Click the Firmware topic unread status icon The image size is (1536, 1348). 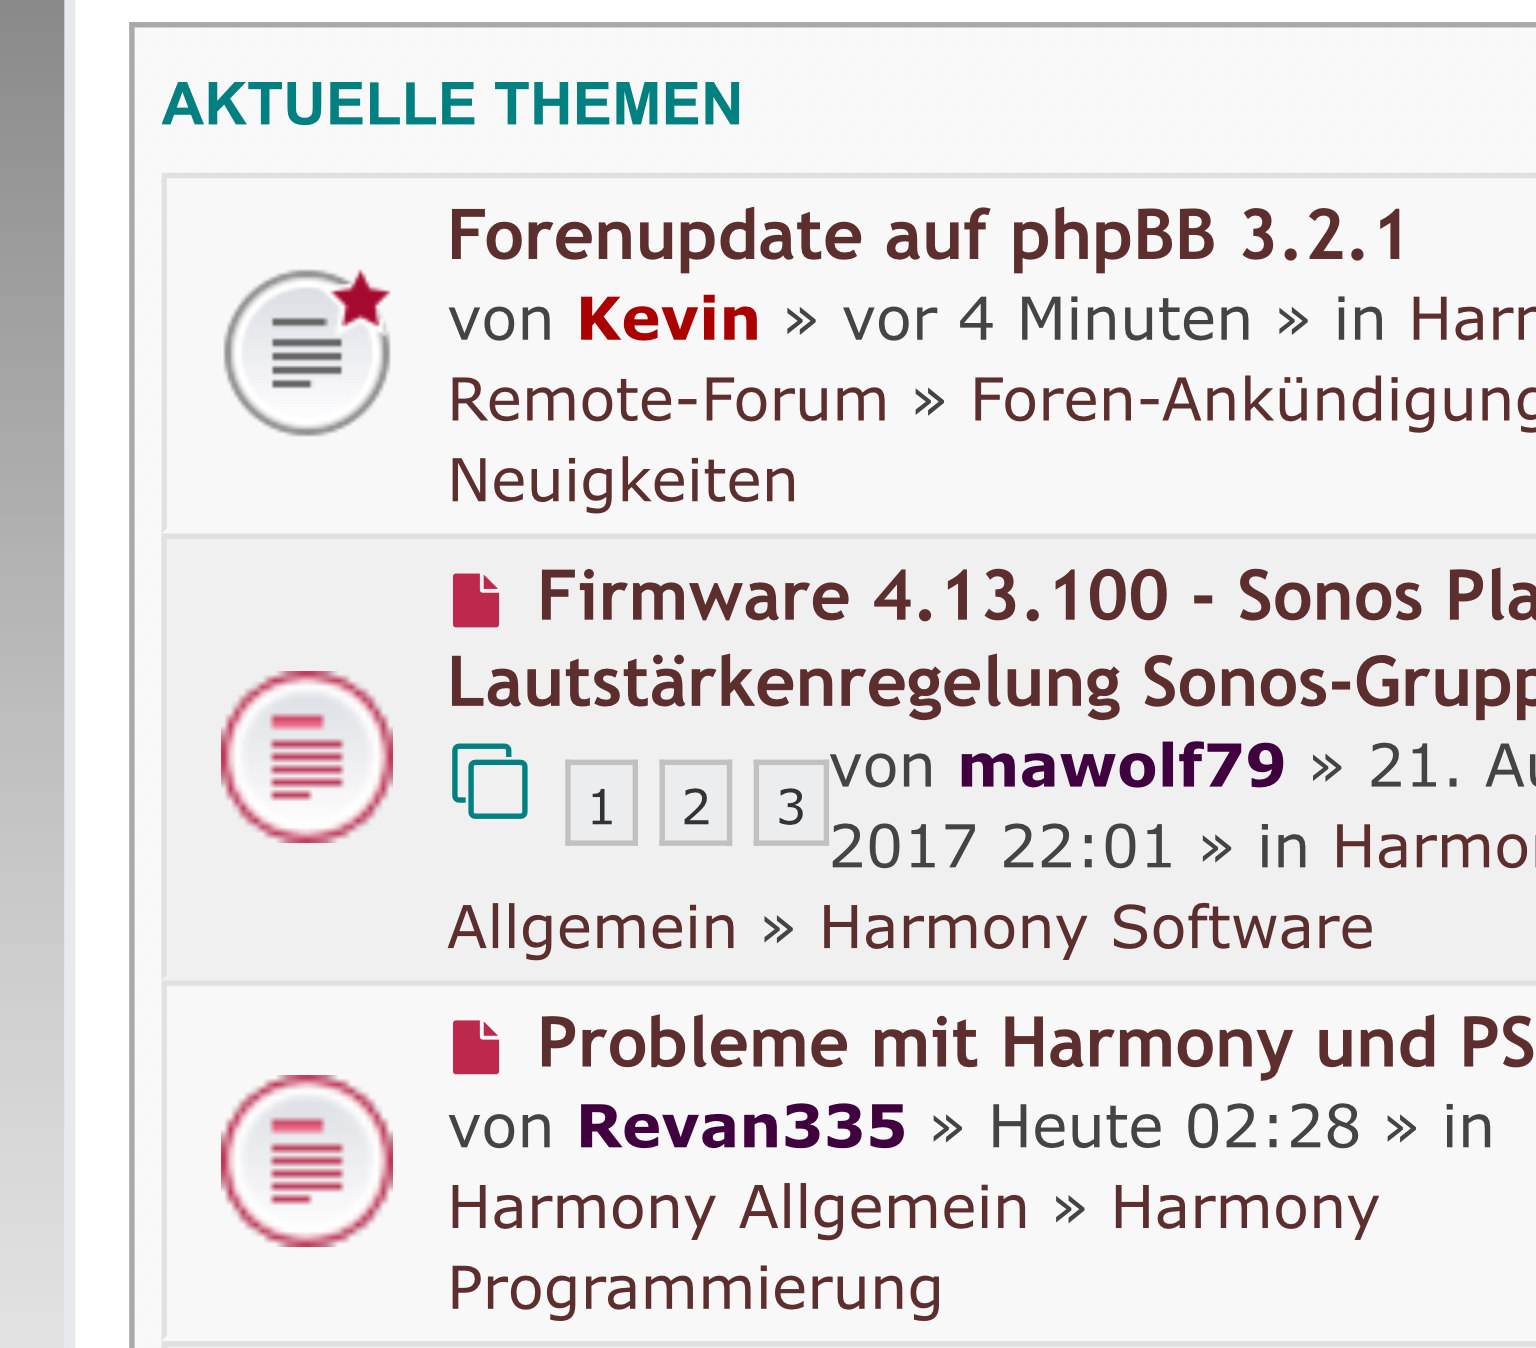point(307,756)
